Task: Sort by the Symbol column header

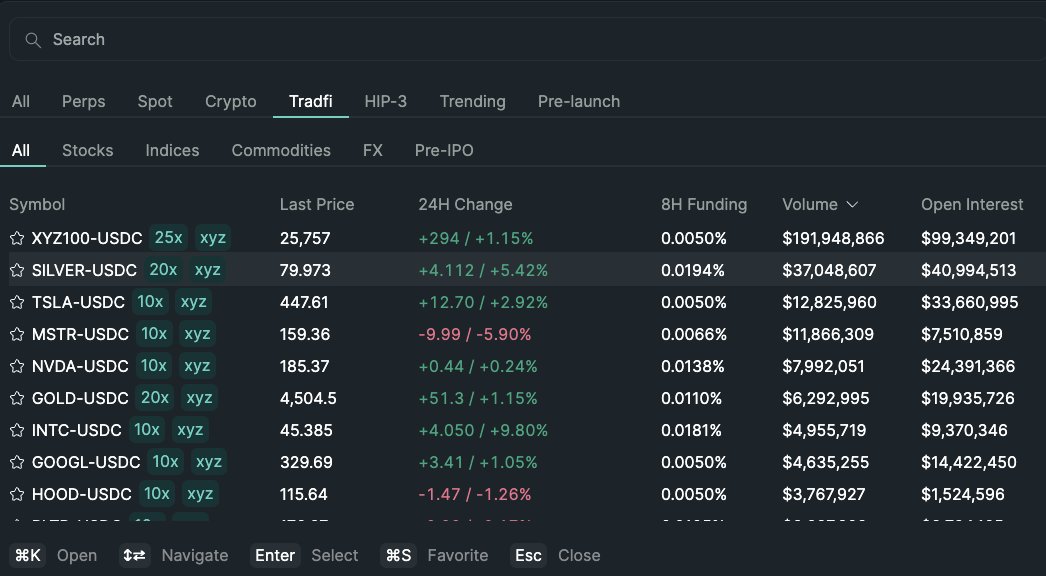Action: (37, 204)
